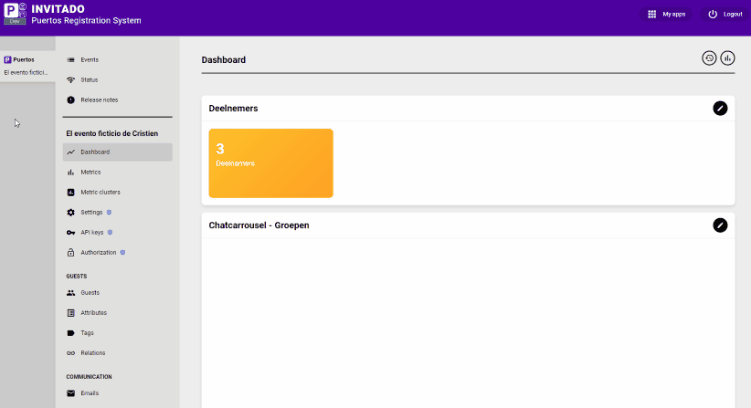Go to Metric clusters page

coord(117,193)
